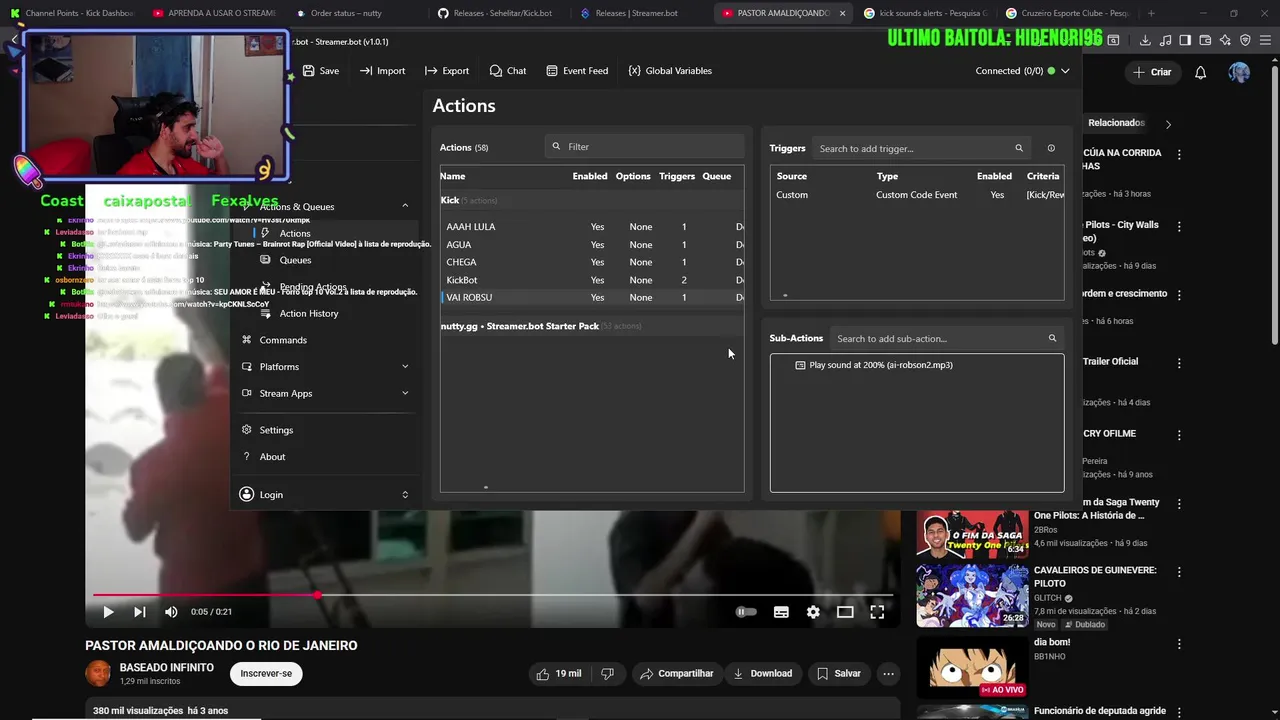Open the Export option in Streamer.bot toolbar
The height and width of the screenshot is (720, 1280).
447,71
